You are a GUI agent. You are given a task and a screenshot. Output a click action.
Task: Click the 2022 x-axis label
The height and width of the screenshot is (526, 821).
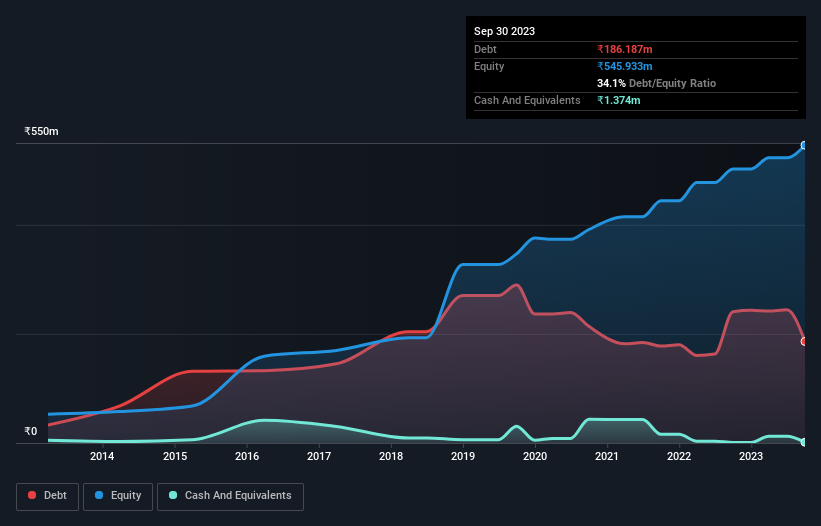pos(679,456)
